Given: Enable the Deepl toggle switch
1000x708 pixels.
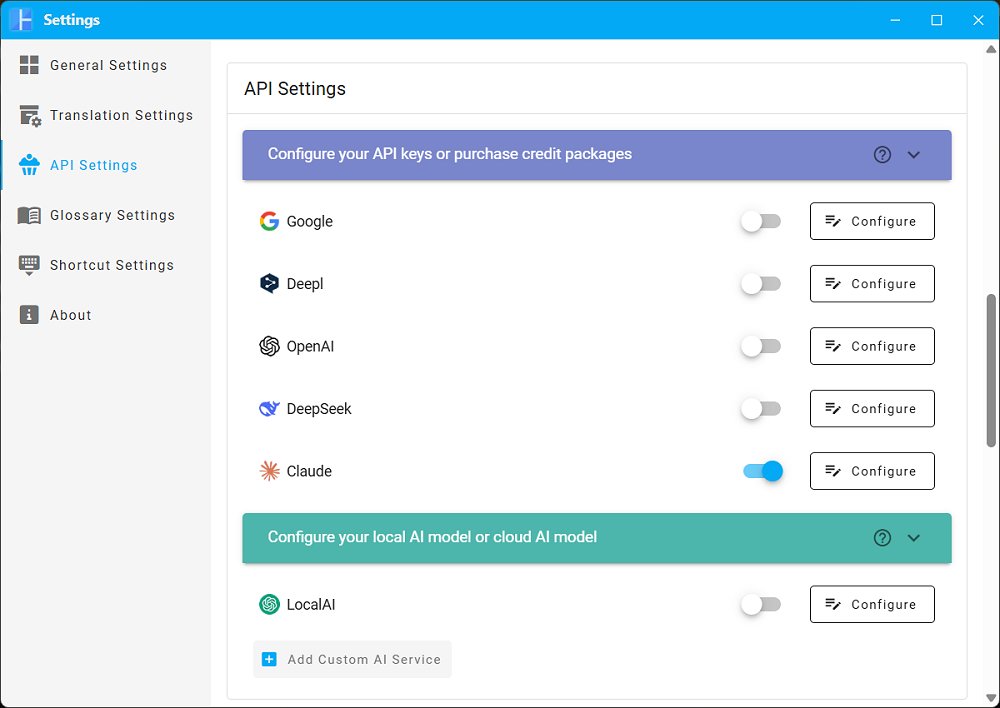Looking at the screenshot, I should pos(761,284).
